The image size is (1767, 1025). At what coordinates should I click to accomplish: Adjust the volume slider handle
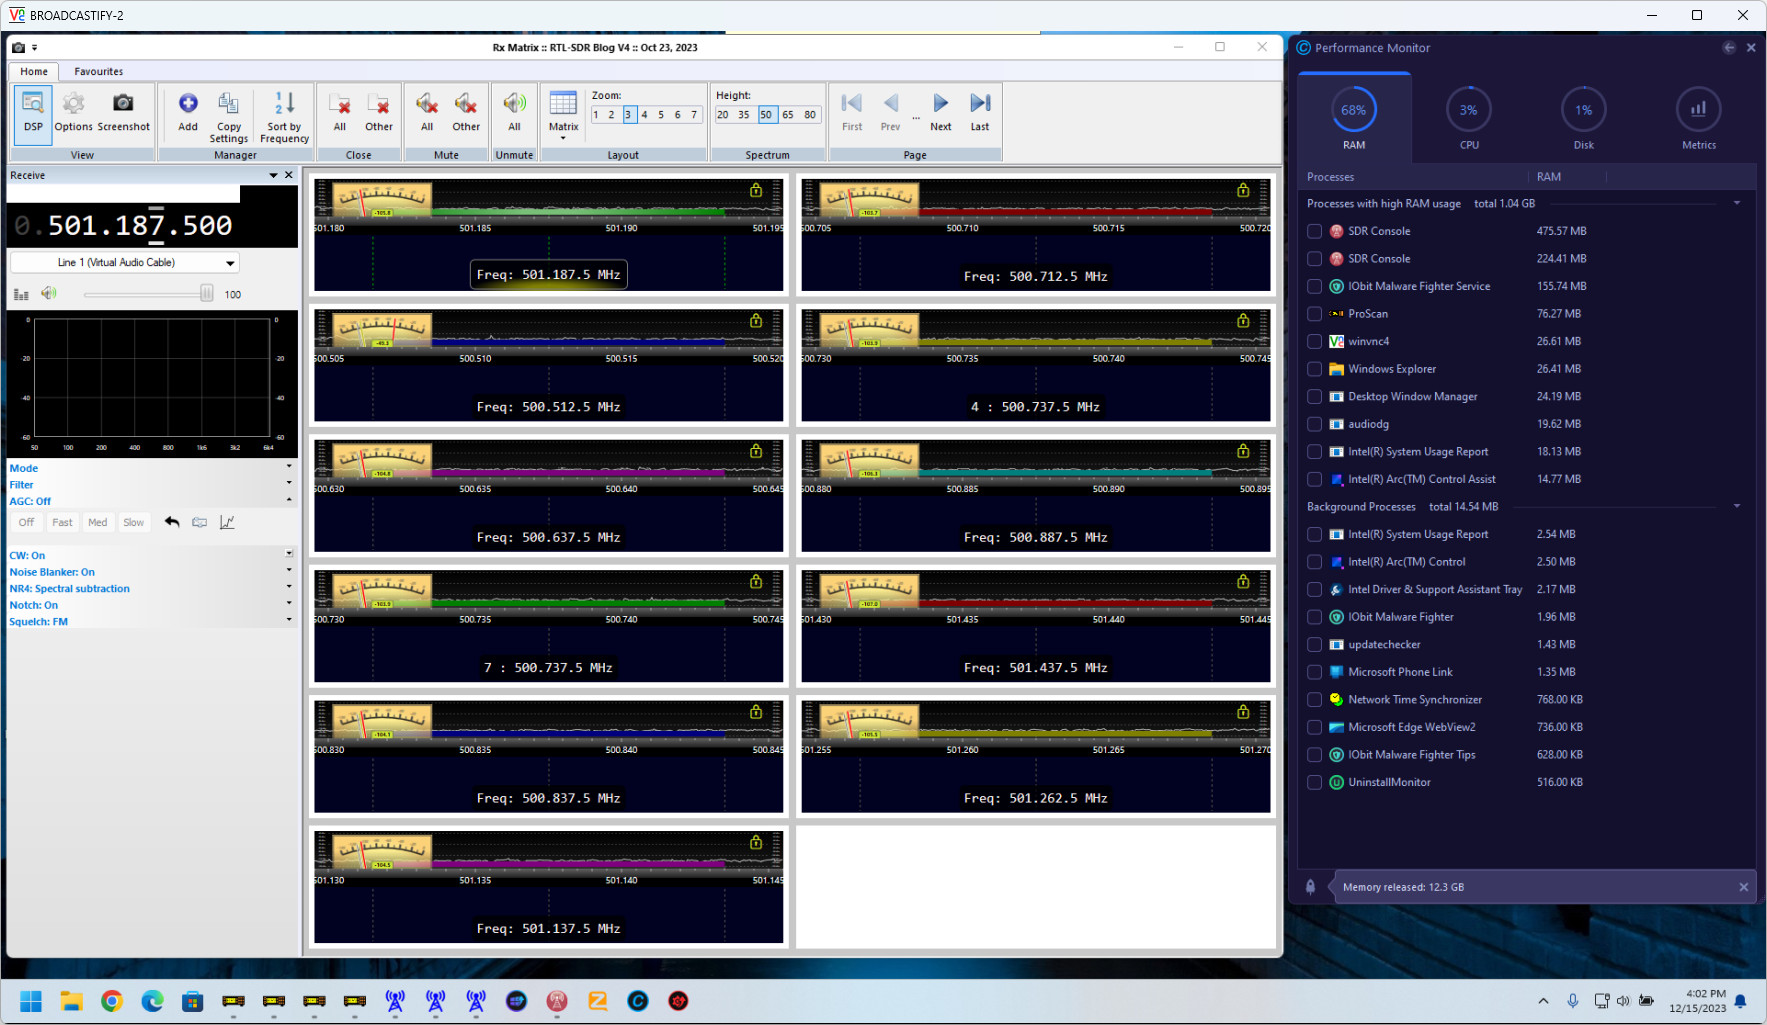pyautogui.click(x=206, y=294)
